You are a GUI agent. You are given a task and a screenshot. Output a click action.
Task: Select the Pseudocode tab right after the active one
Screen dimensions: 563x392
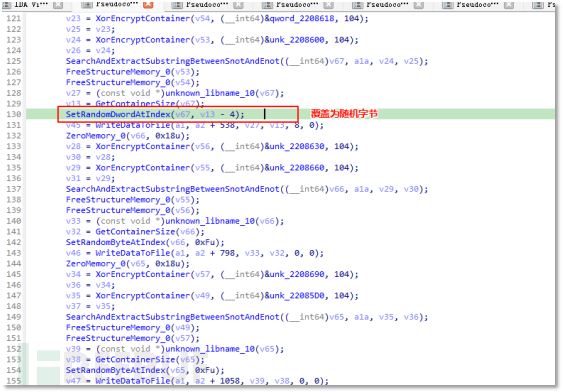pos(207,4)
